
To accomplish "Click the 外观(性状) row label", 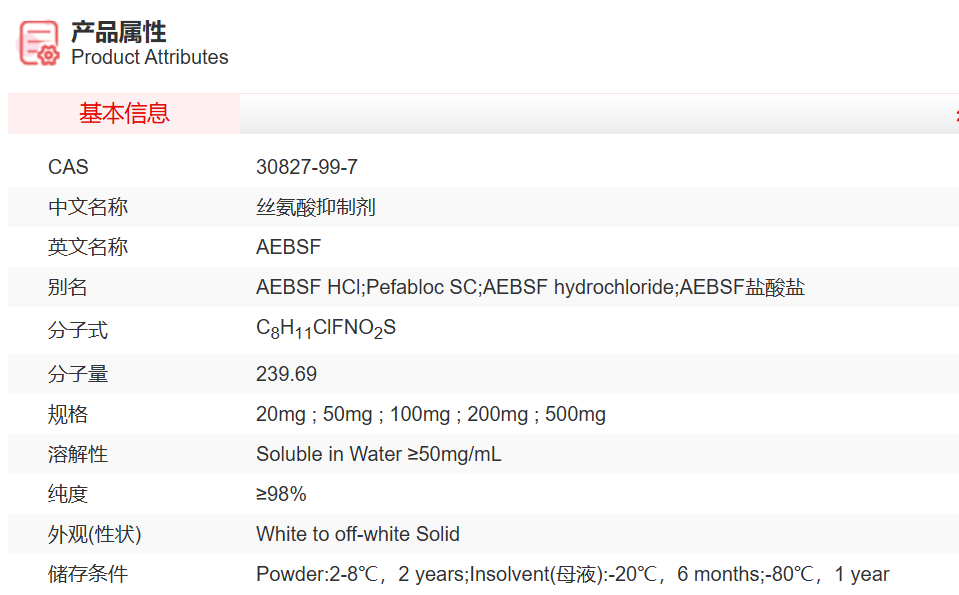I will pyautogui.click(x=95, y=534).
